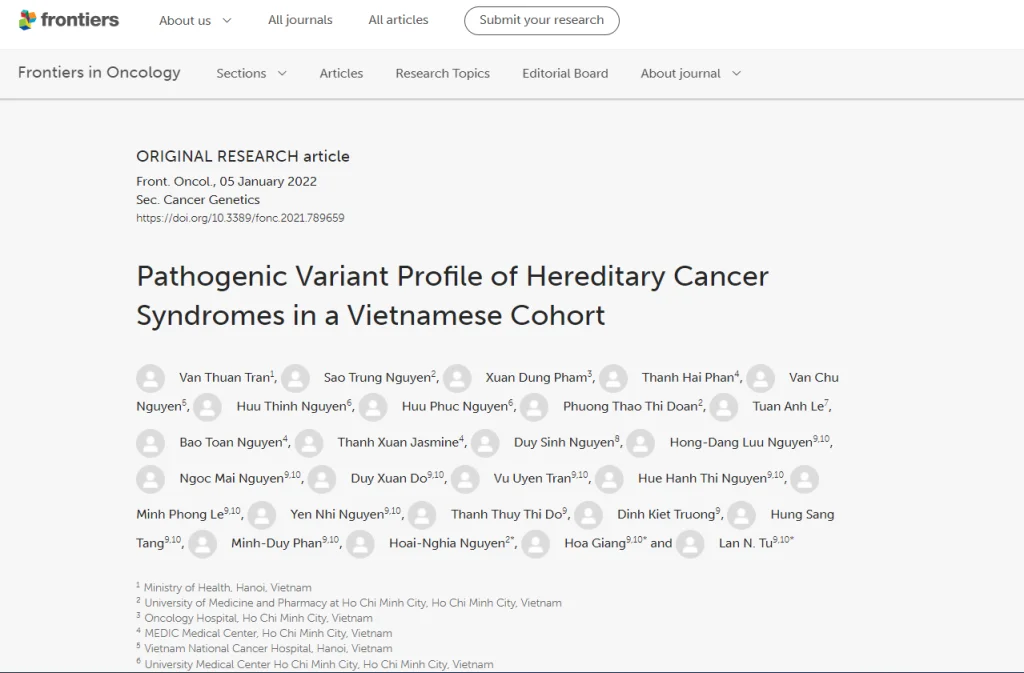
Task: Click the Frontiers in Oncology journal title
Action: (x=99, y=72)
